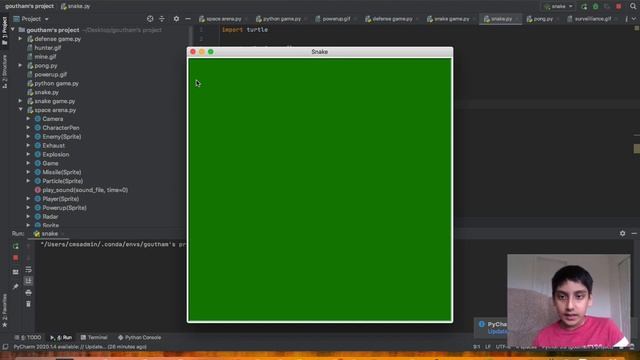Switch to space arena.py editor tab
This screenshot has width=640, height=360.
(220, 19)
